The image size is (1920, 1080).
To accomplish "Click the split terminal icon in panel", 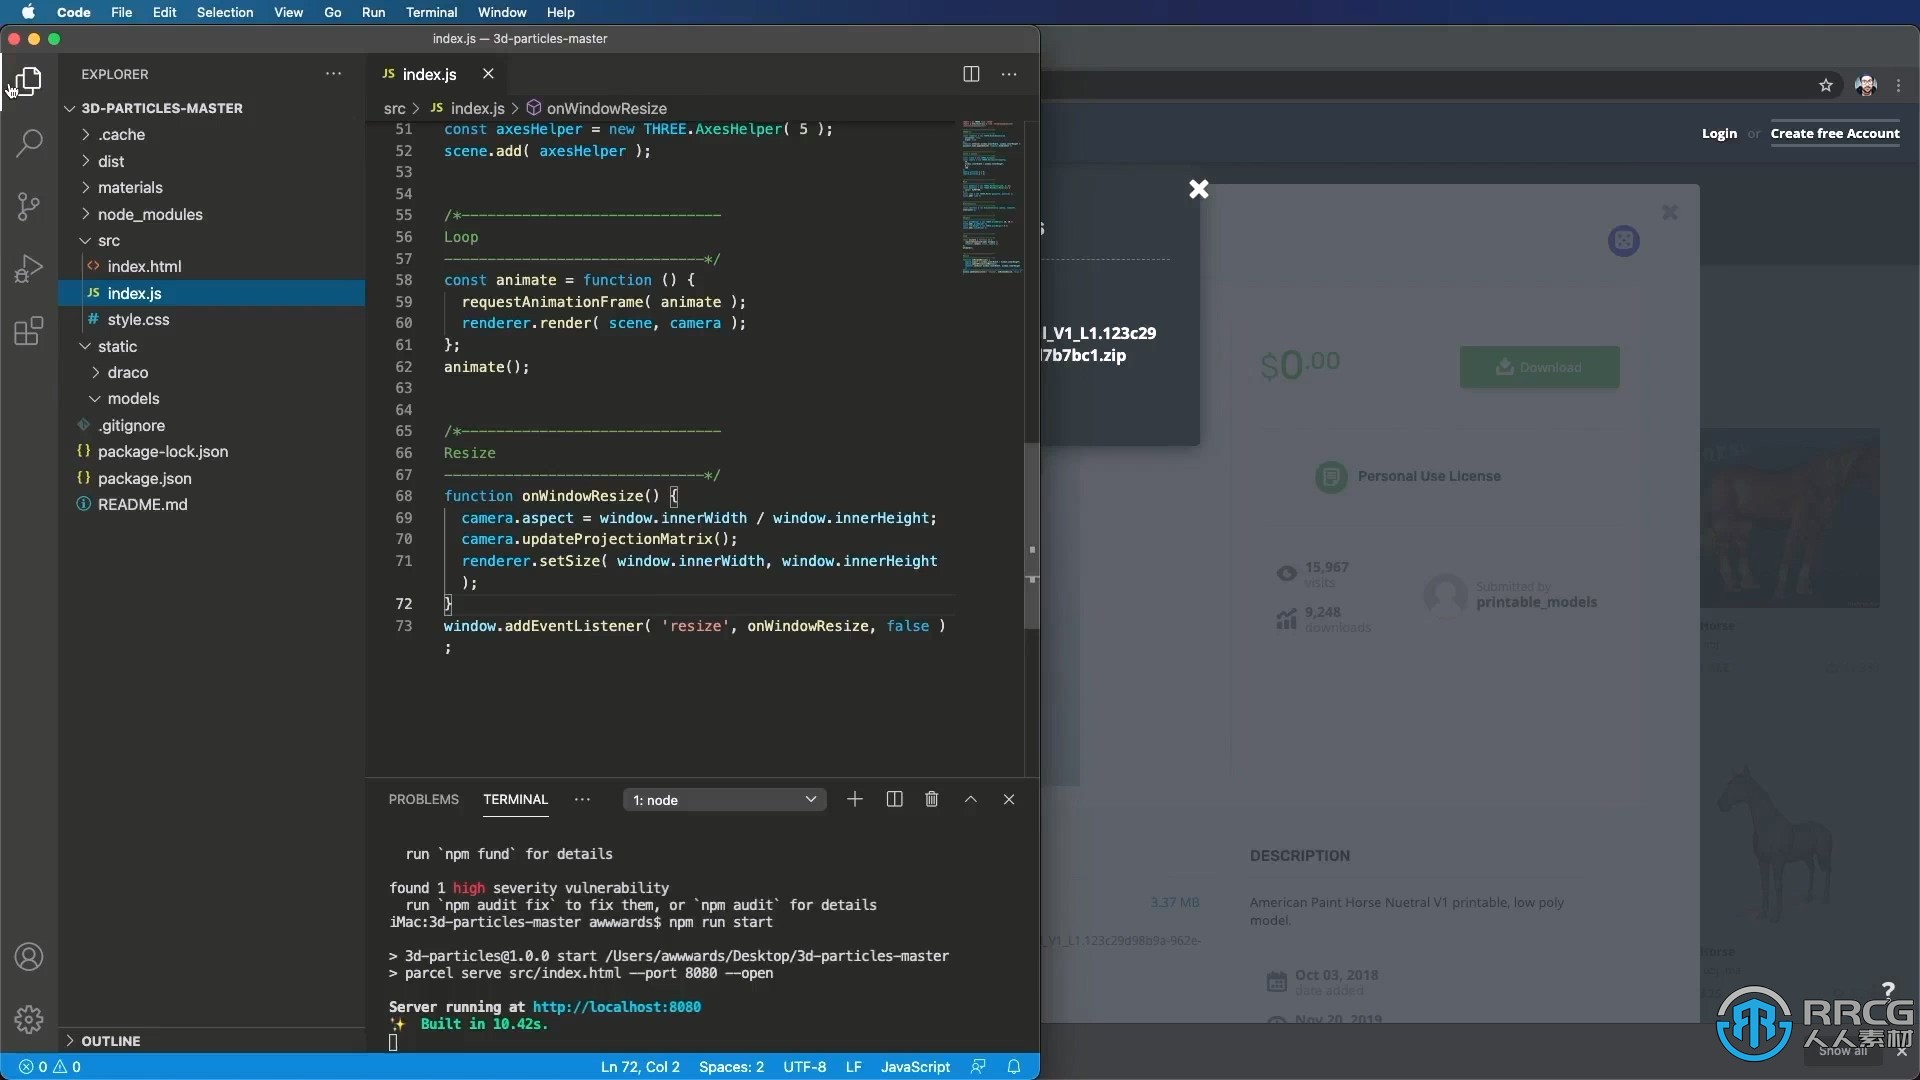I will pyautogui.click(x=893, y=798).
